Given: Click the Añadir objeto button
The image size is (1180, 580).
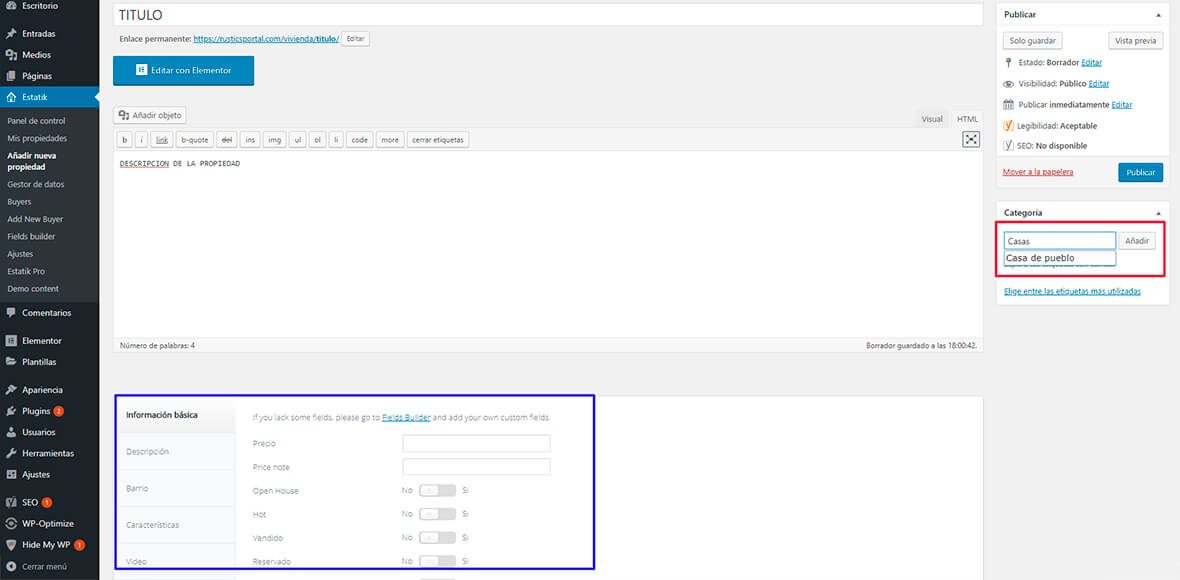Looking at the screenshot, I should click(x=150, y=115).
